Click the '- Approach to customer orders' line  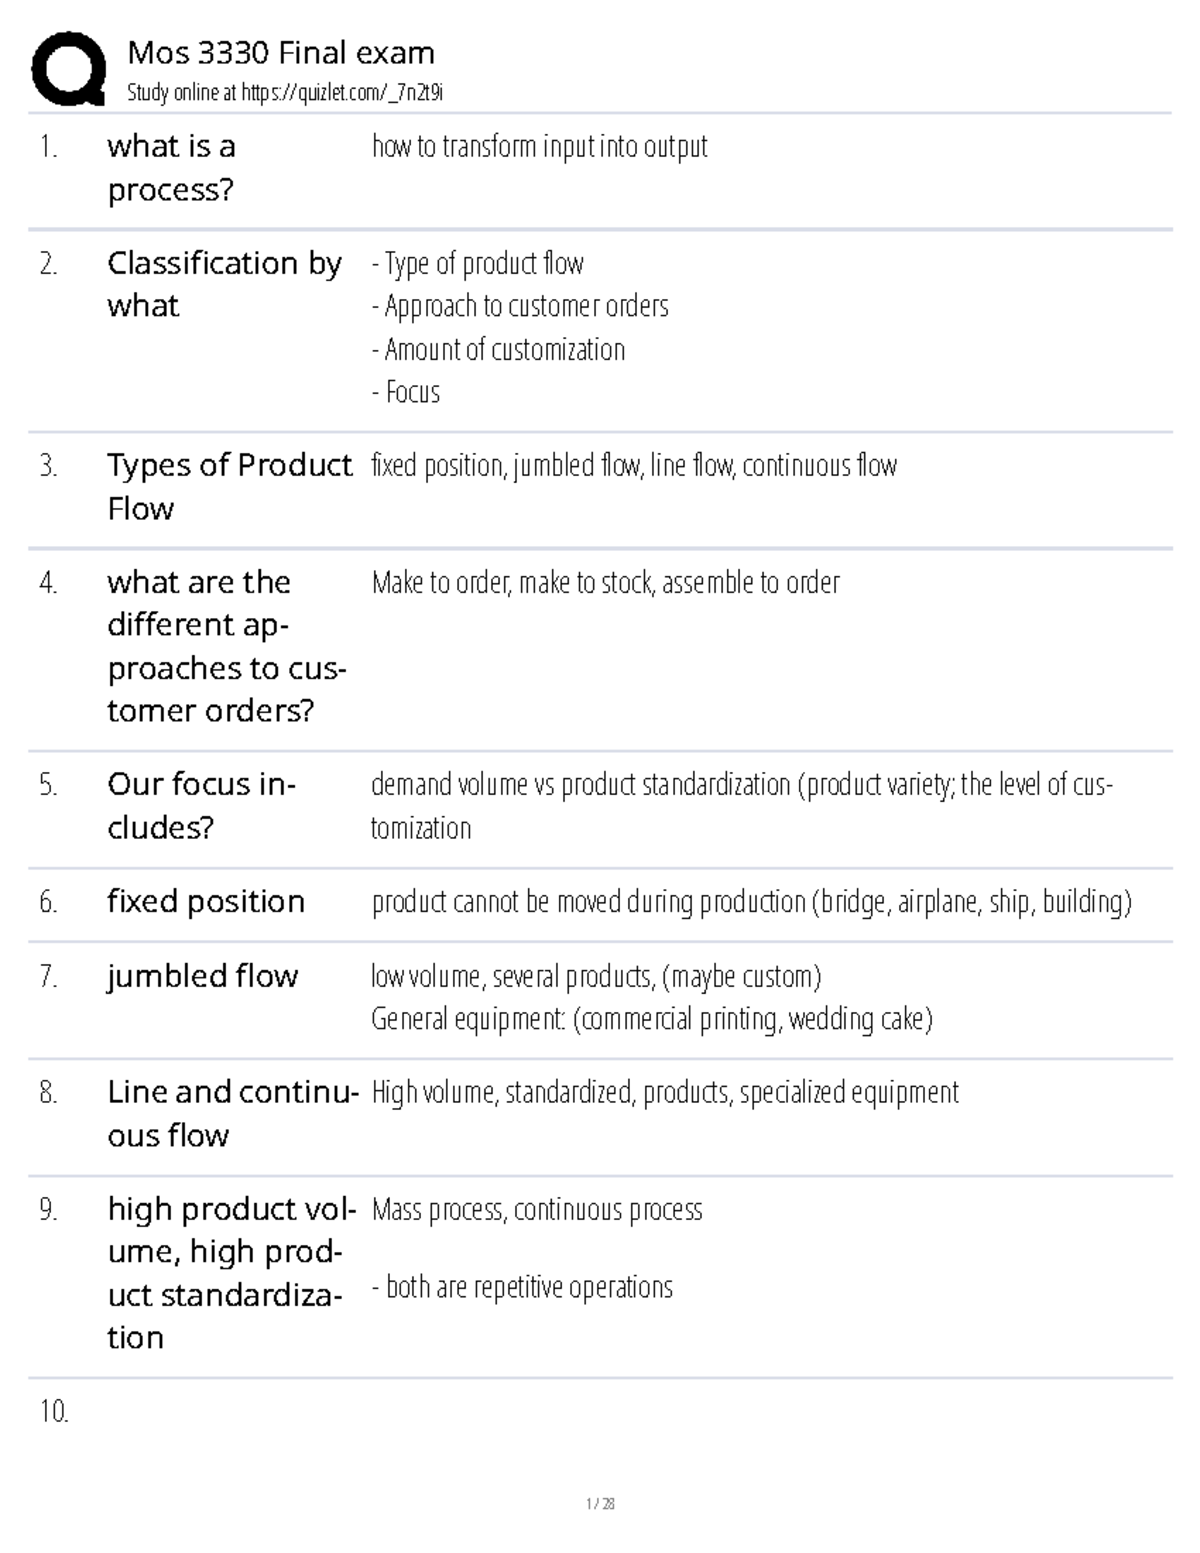tap(520, 306)
